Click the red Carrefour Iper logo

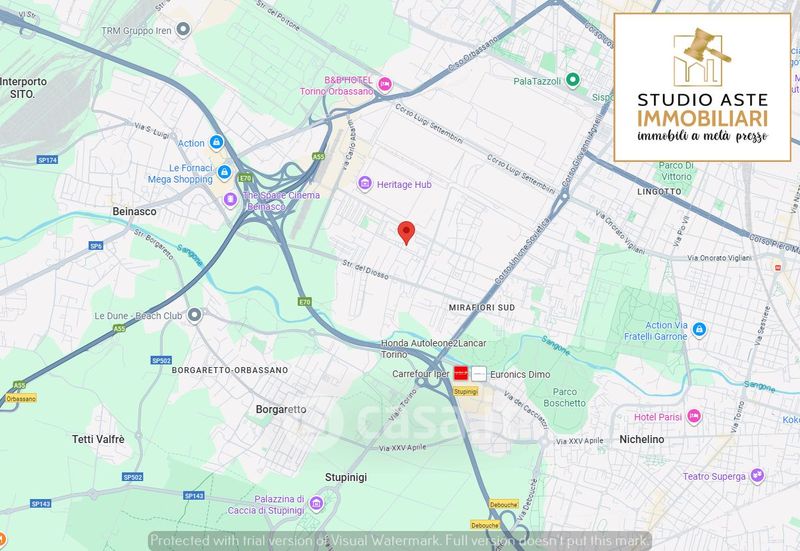461,373
